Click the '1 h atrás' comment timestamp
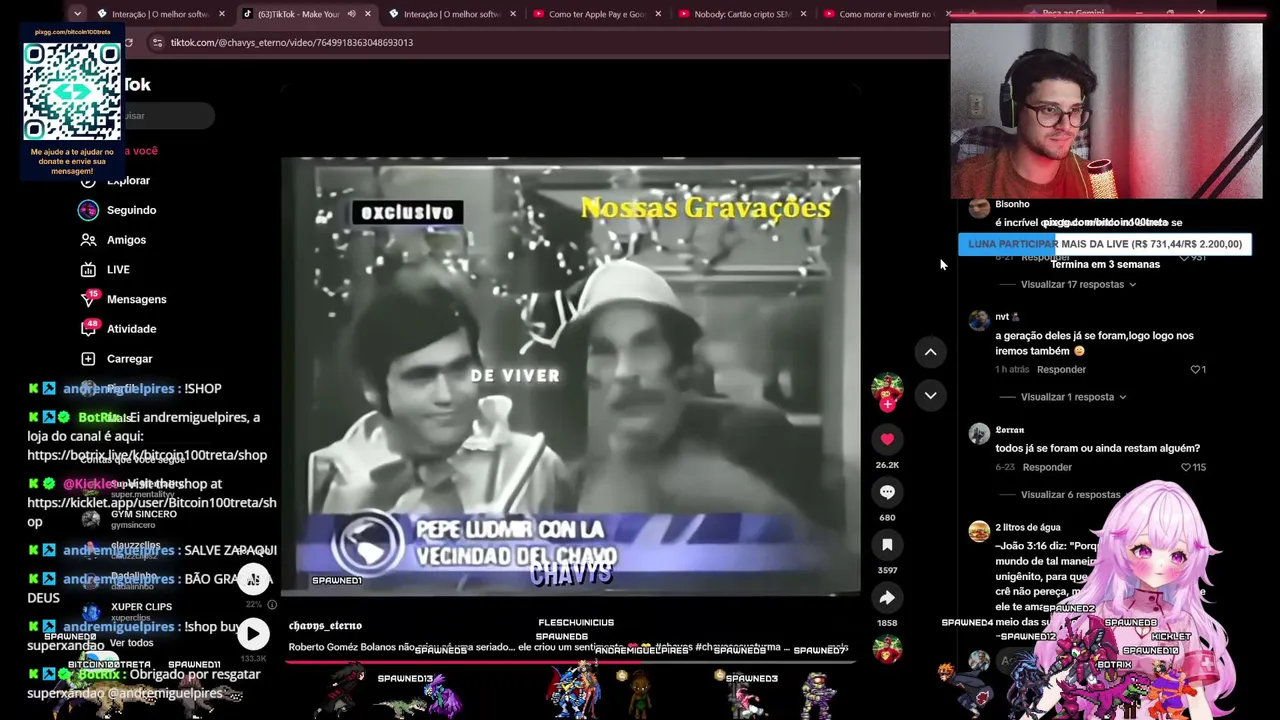Viewport: 1280px width, 720px height. (x=1012, y=370)
